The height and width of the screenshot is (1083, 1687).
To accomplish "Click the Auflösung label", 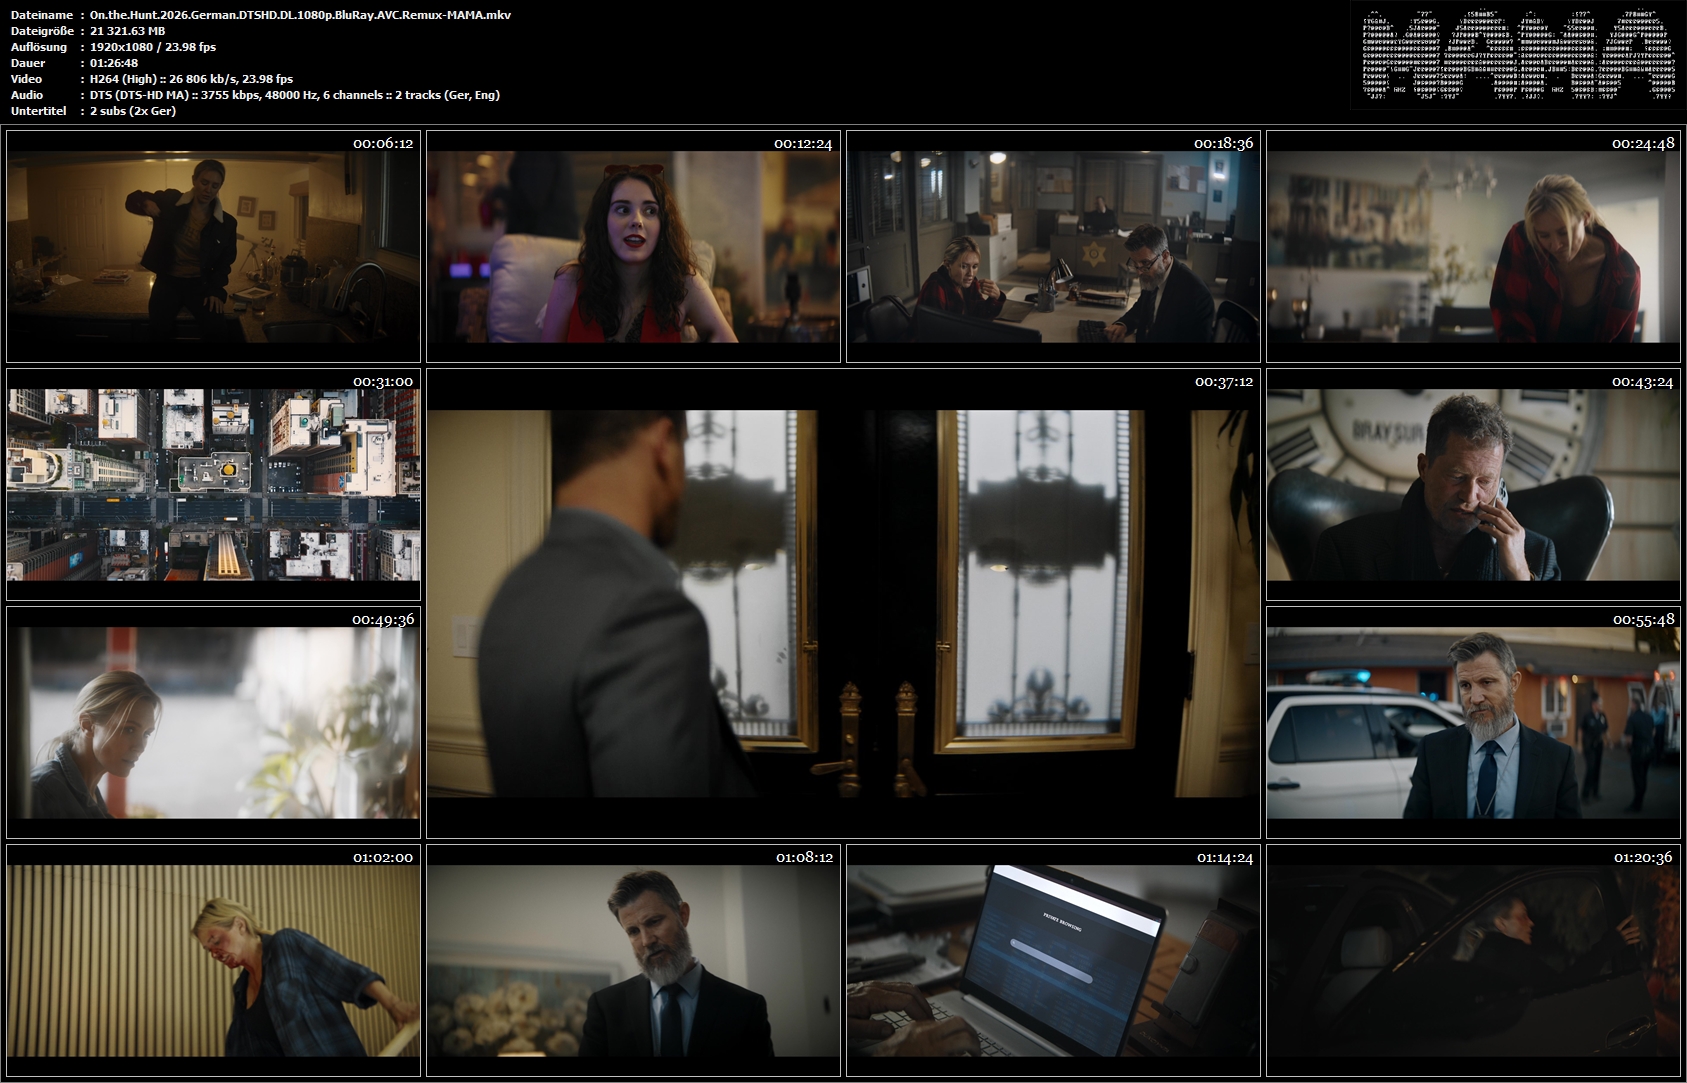I will (39, 47).
